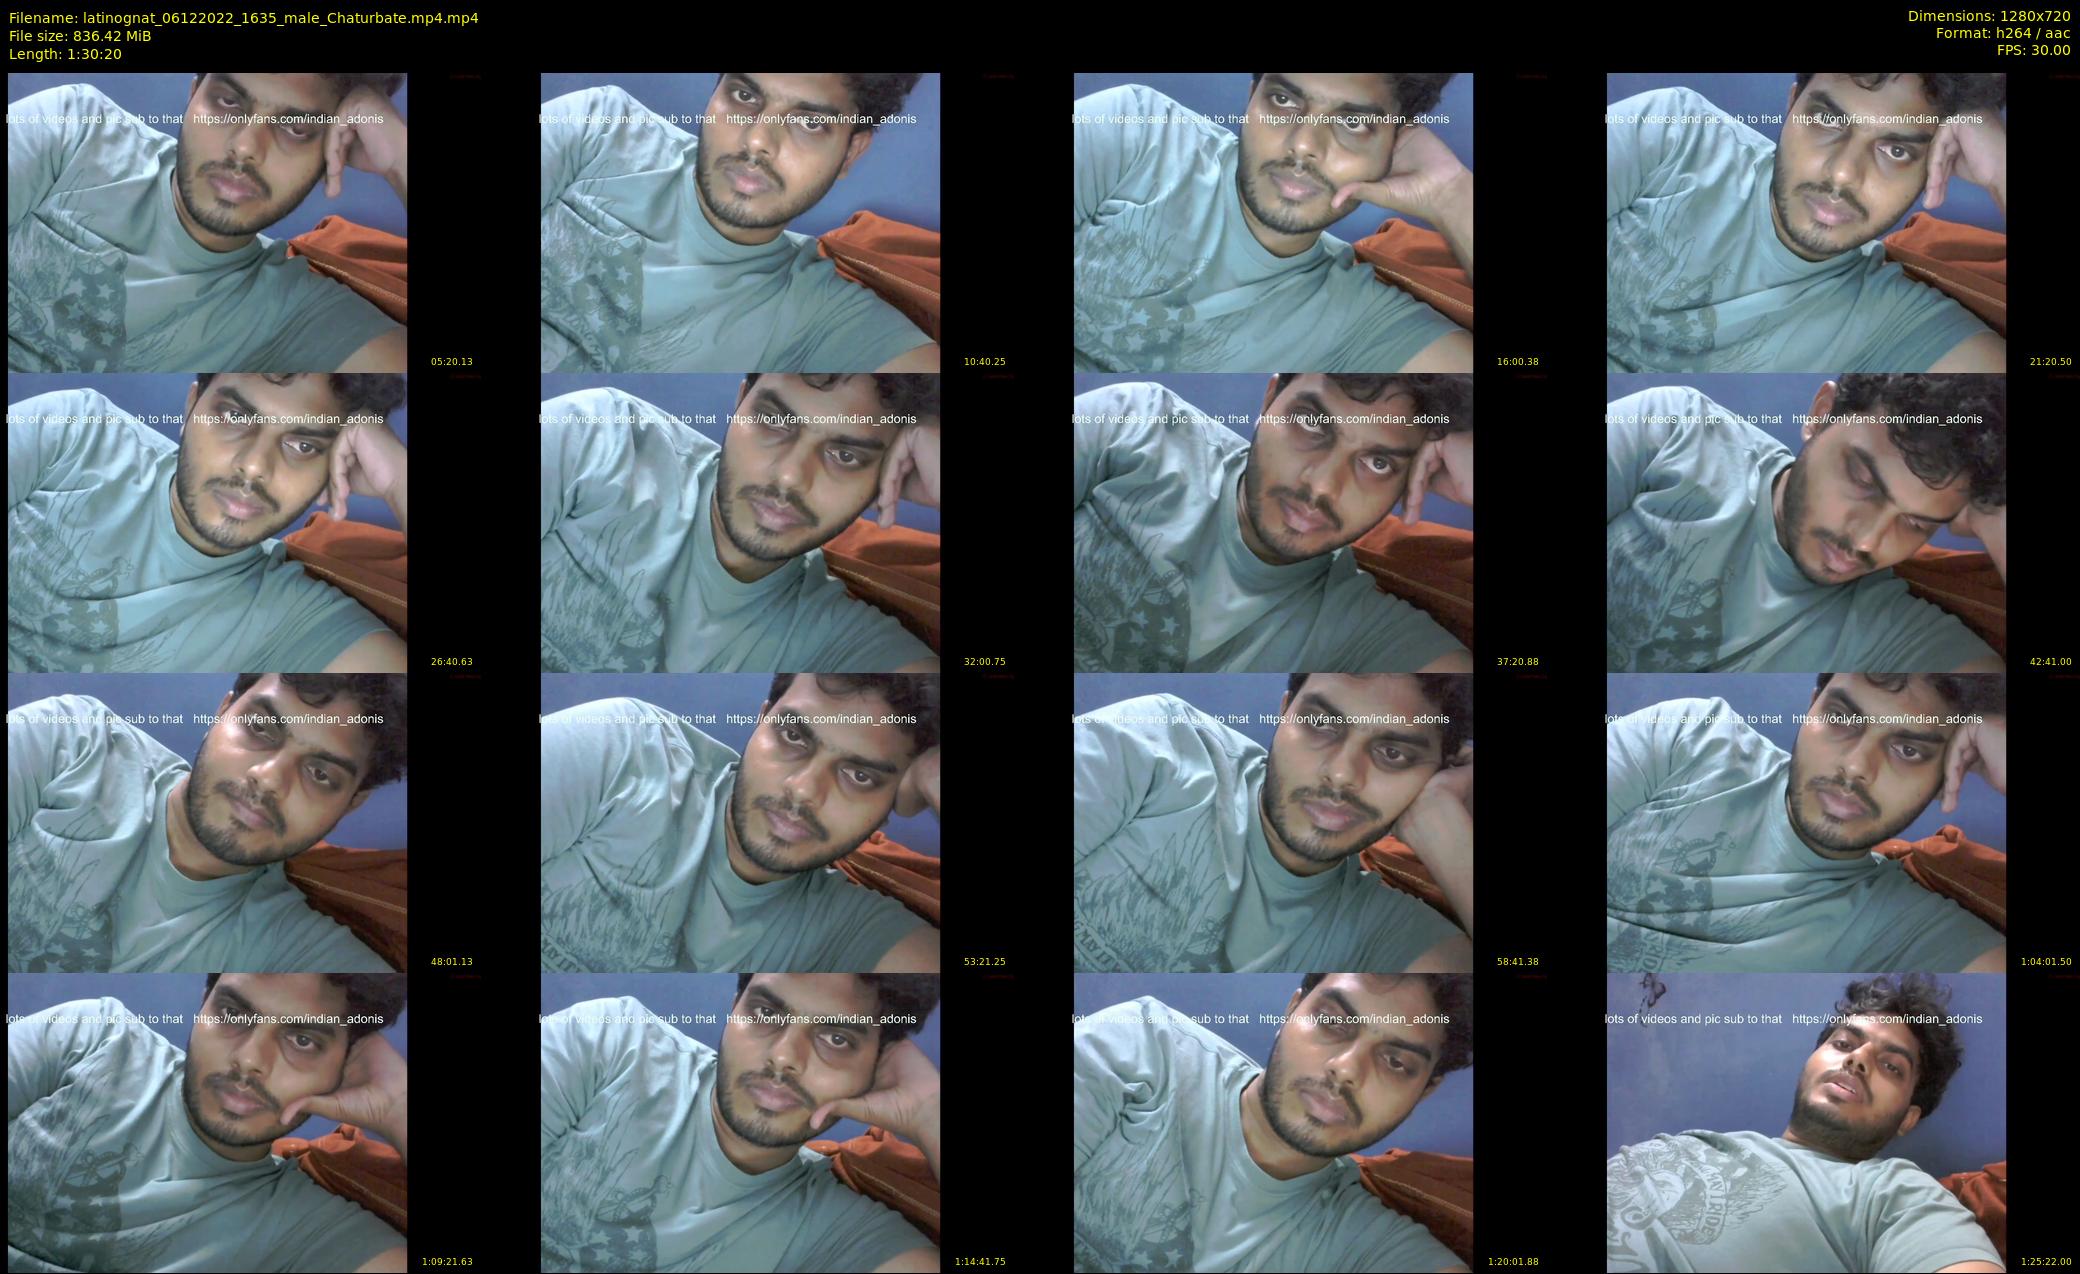Click the frame at 21:20.50
Image resolution: width=2080 pixels, height=1274 pixels.
1806,222
